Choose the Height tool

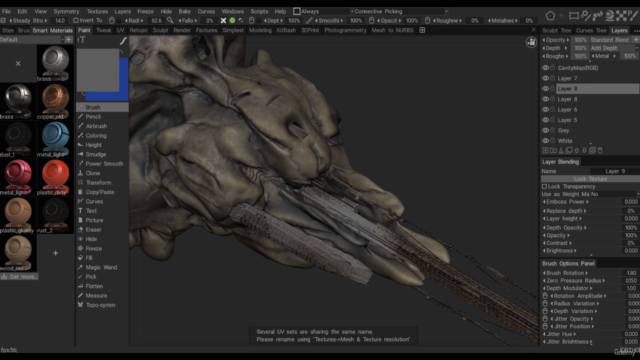coord(102,145)
